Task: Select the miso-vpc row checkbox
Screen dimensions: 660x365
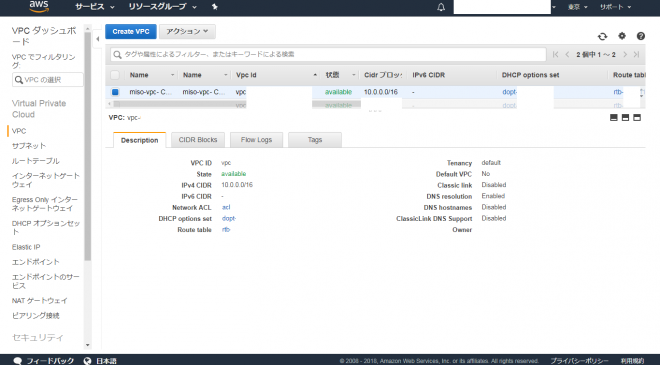Action: tap(115, 92)
